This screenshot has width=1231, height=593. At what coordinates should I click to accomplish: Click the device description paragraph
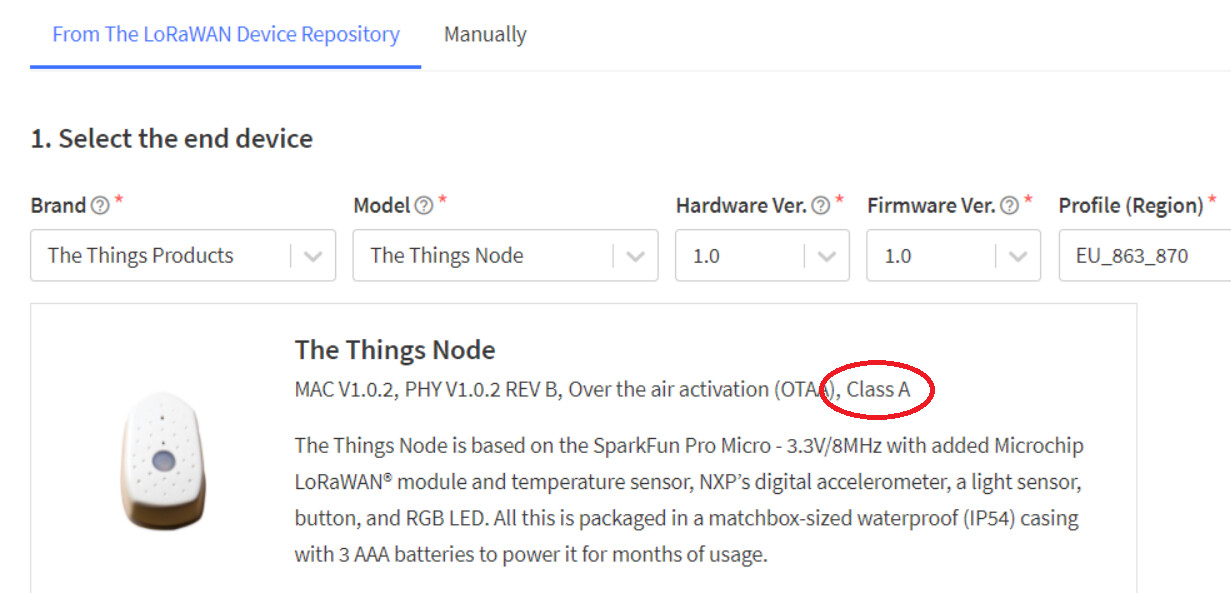(x=688, y=499)
